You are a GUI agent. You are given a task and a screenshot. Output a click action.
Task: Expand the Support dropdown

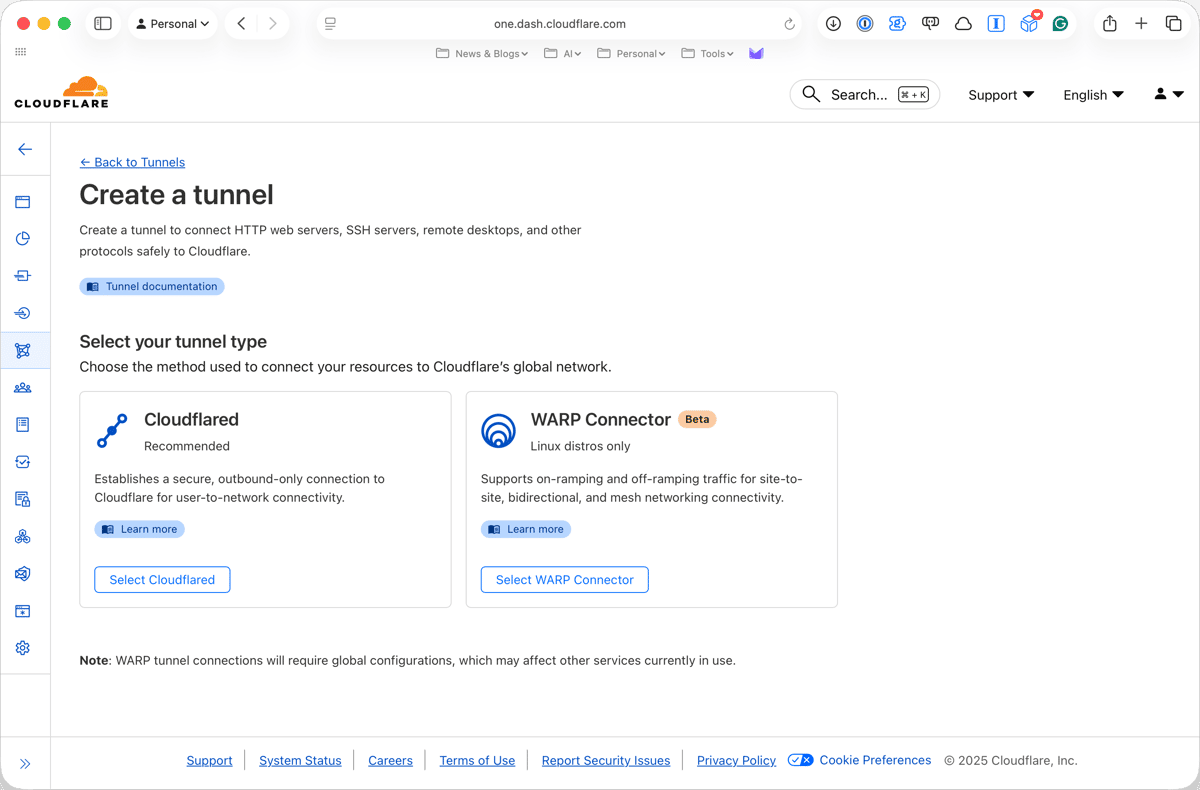click(1000, 95)
